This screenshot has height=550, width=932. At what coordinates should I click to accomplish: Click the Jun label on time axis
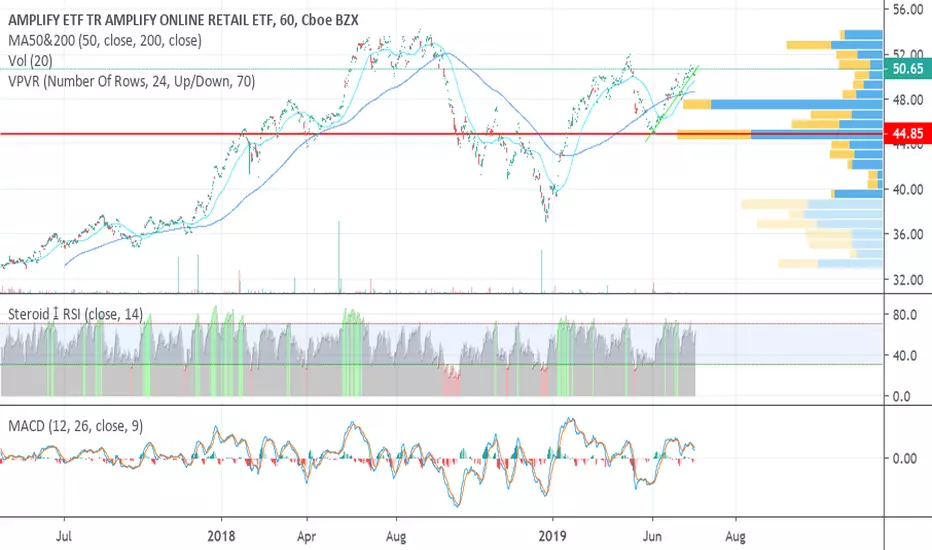652,536
